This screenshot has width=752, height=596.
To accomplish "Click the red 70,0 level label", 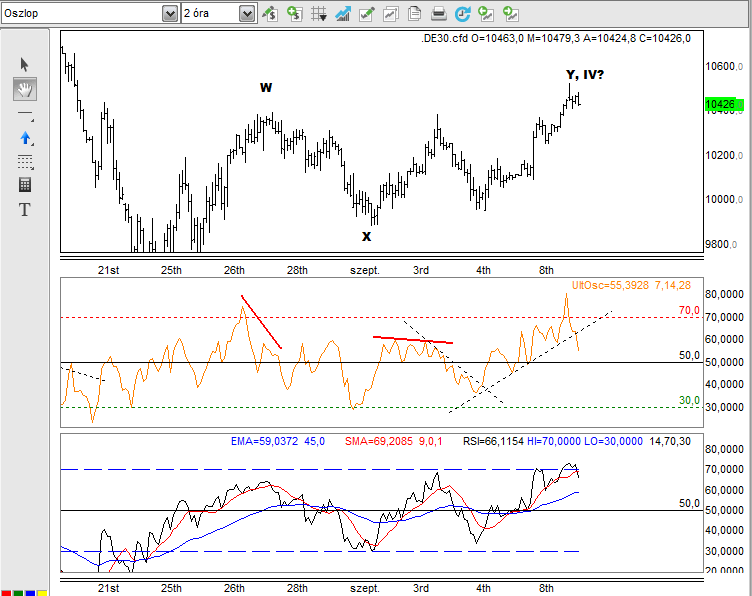I will click(x=689, y=310).
